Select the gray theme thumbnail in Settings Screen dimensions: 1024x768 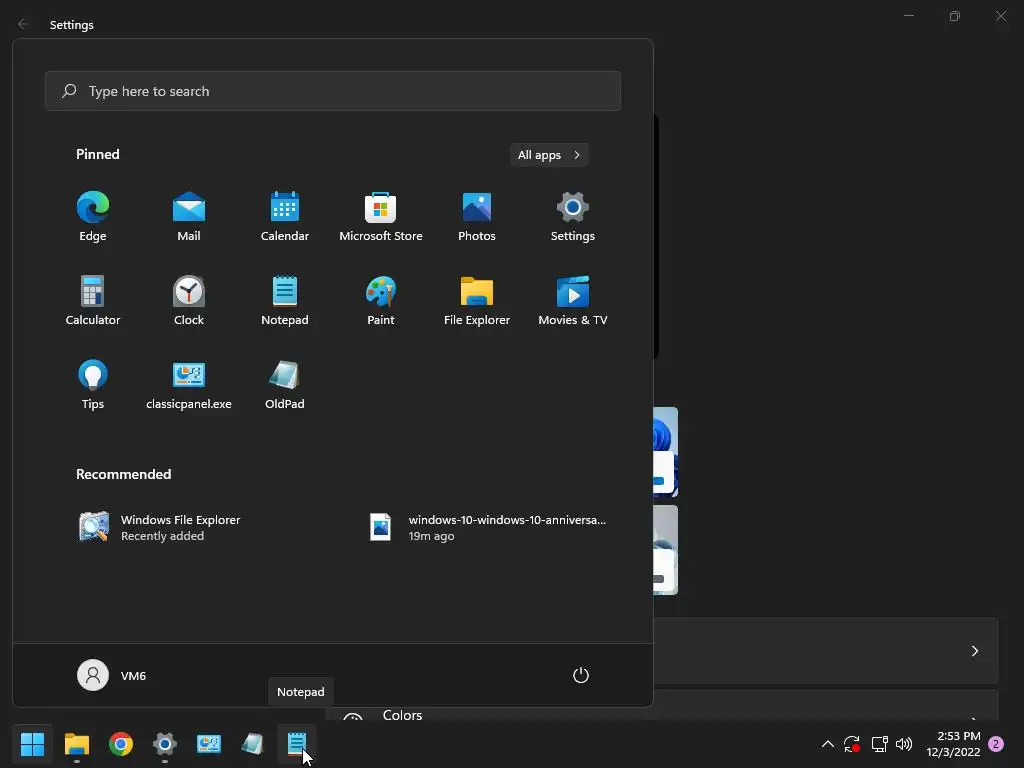point(665,550)
